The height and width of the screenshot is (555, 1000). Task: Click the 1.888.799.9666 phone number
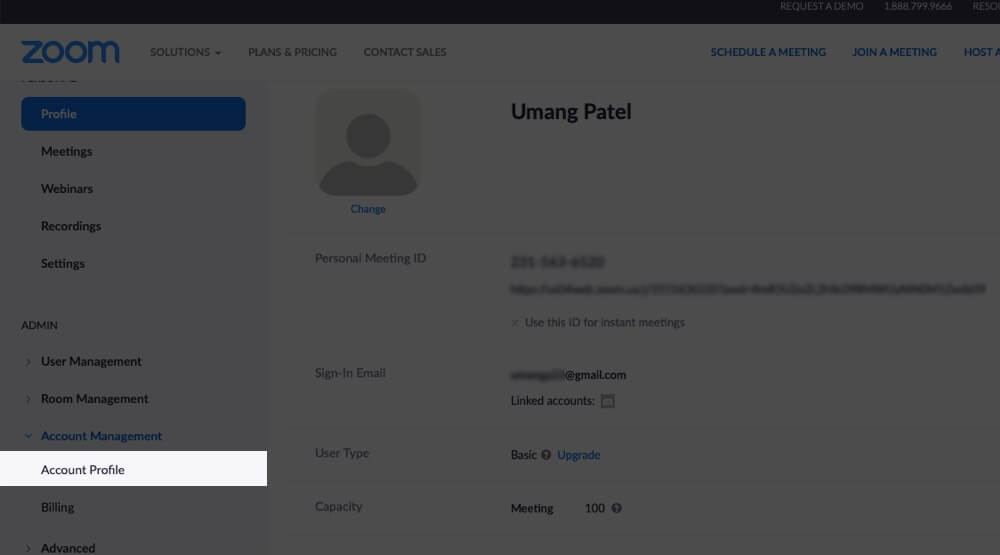918,6
